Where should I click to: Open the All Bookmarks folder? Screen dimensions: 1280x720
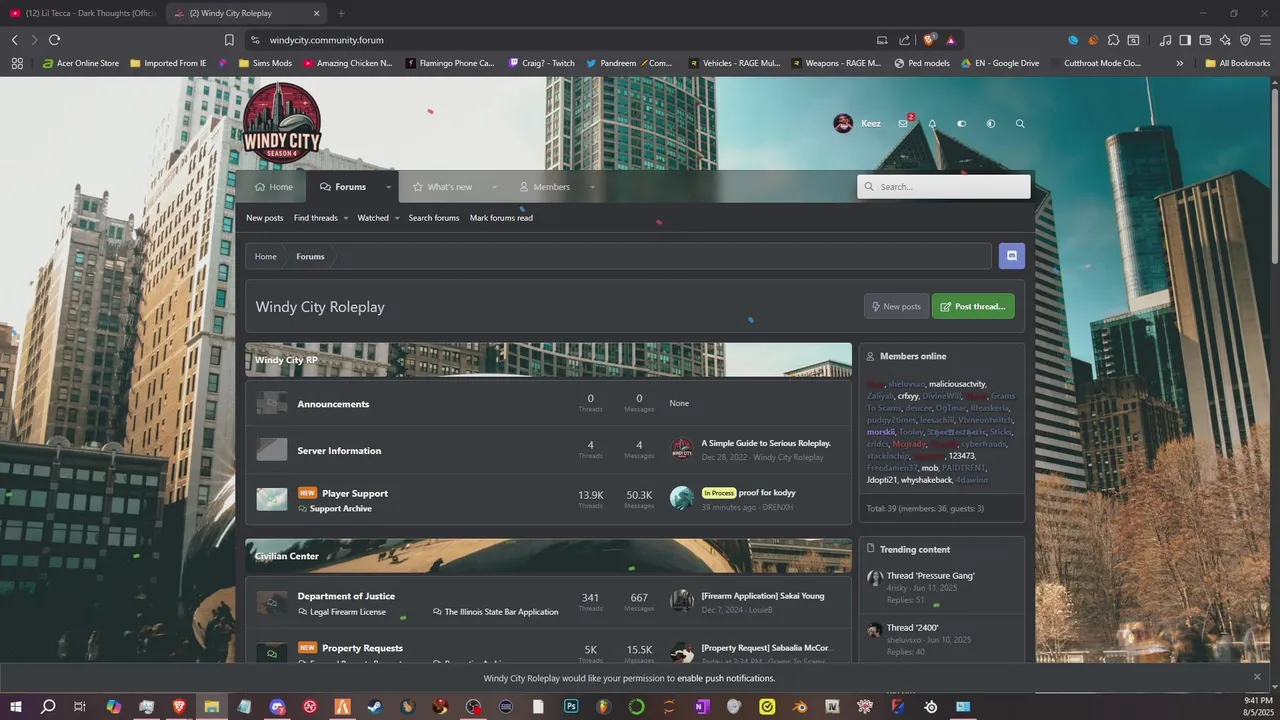pos(1238,63)
